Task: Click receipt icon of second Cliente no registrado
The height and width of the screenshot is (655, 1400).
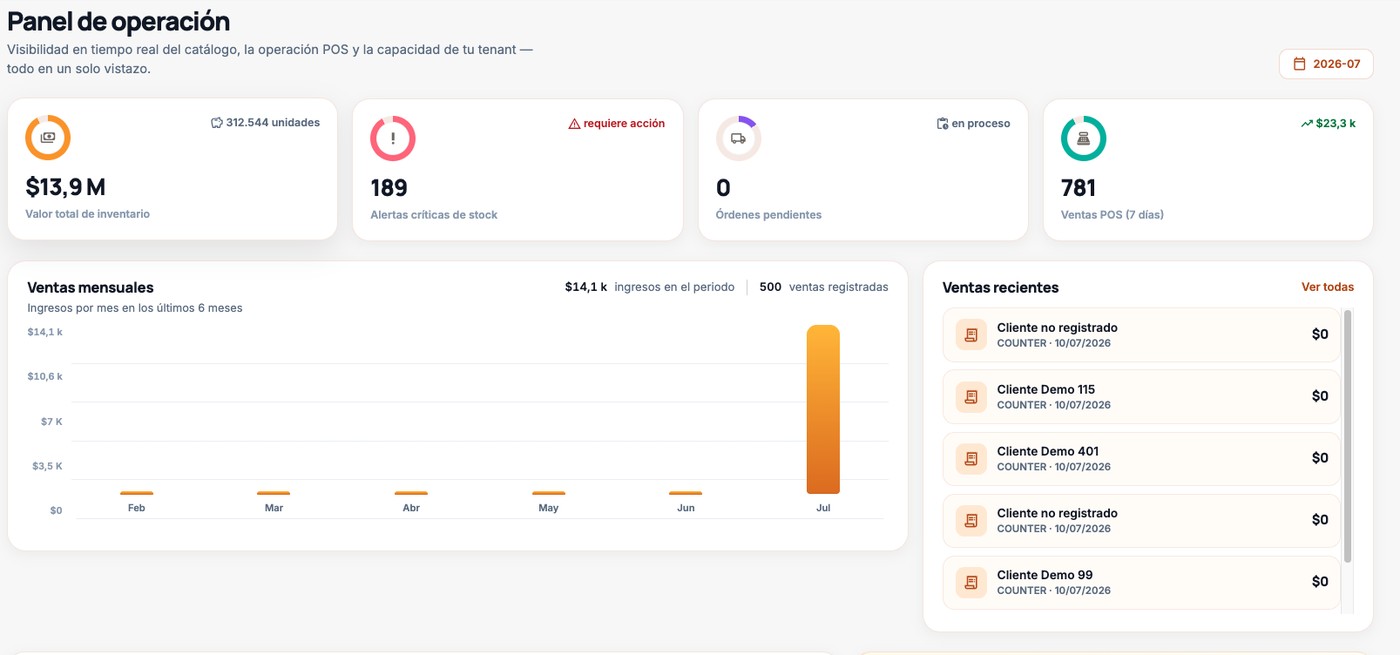Action: (x=971, y=520)
